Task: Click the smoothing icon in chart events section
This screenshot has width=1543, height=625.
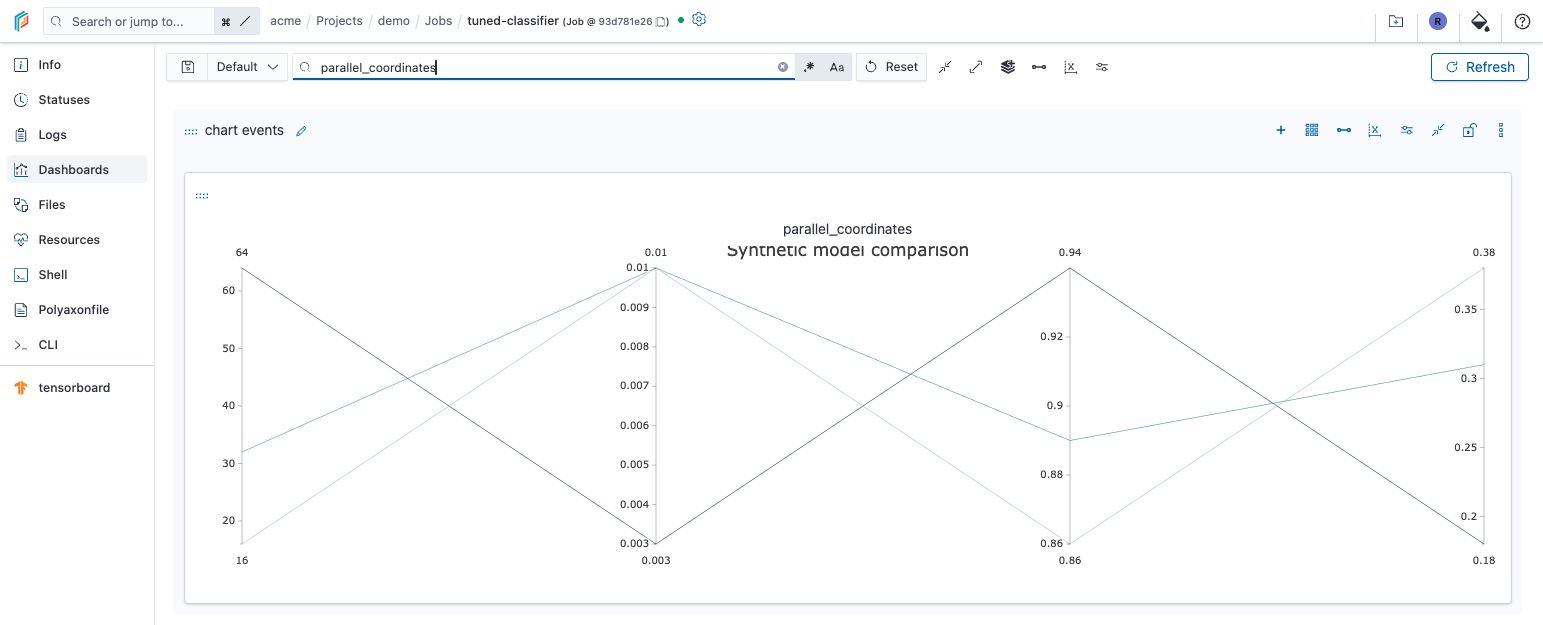Action: coord(1344,130)
